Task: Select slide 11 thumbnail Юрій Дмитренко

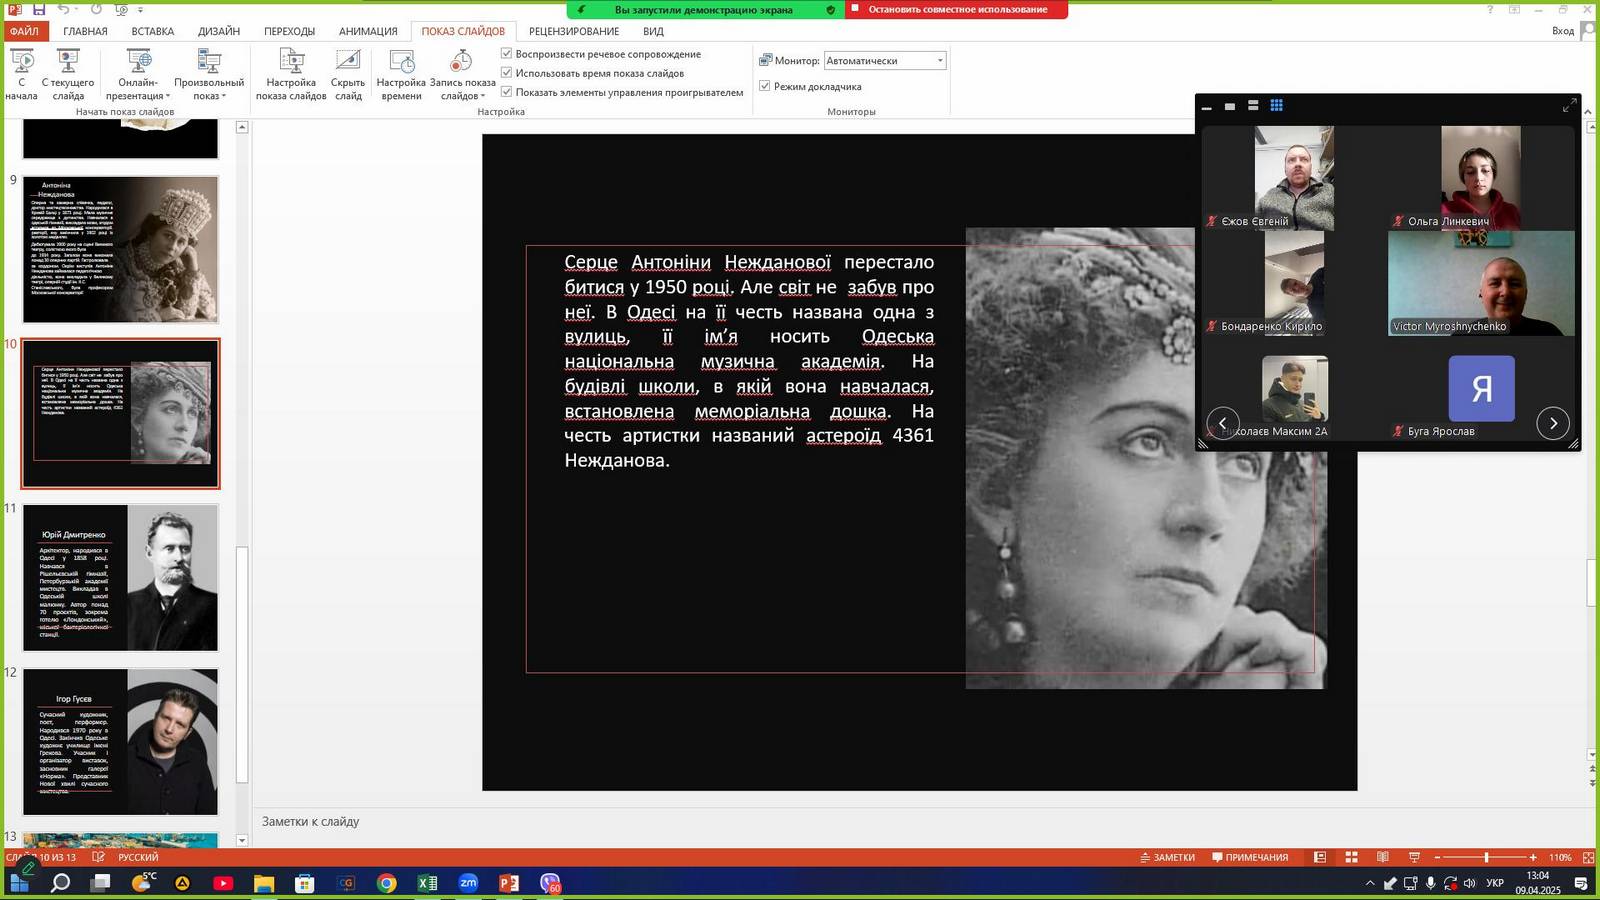Action: point(120,578)
